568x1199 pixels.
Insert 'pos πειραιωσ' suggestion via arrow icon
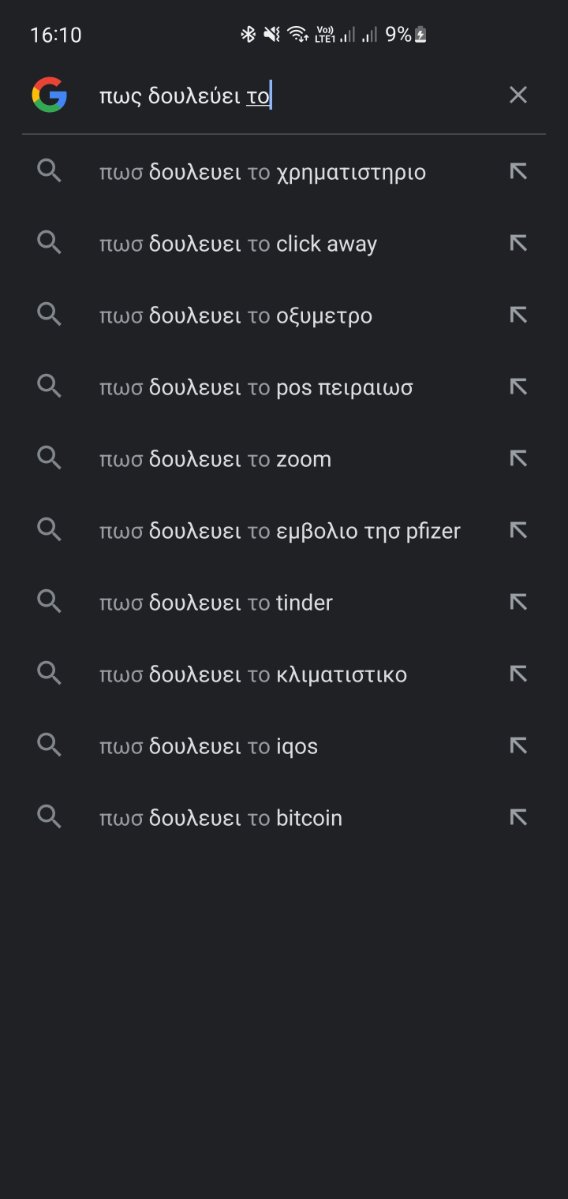(518, 387)
